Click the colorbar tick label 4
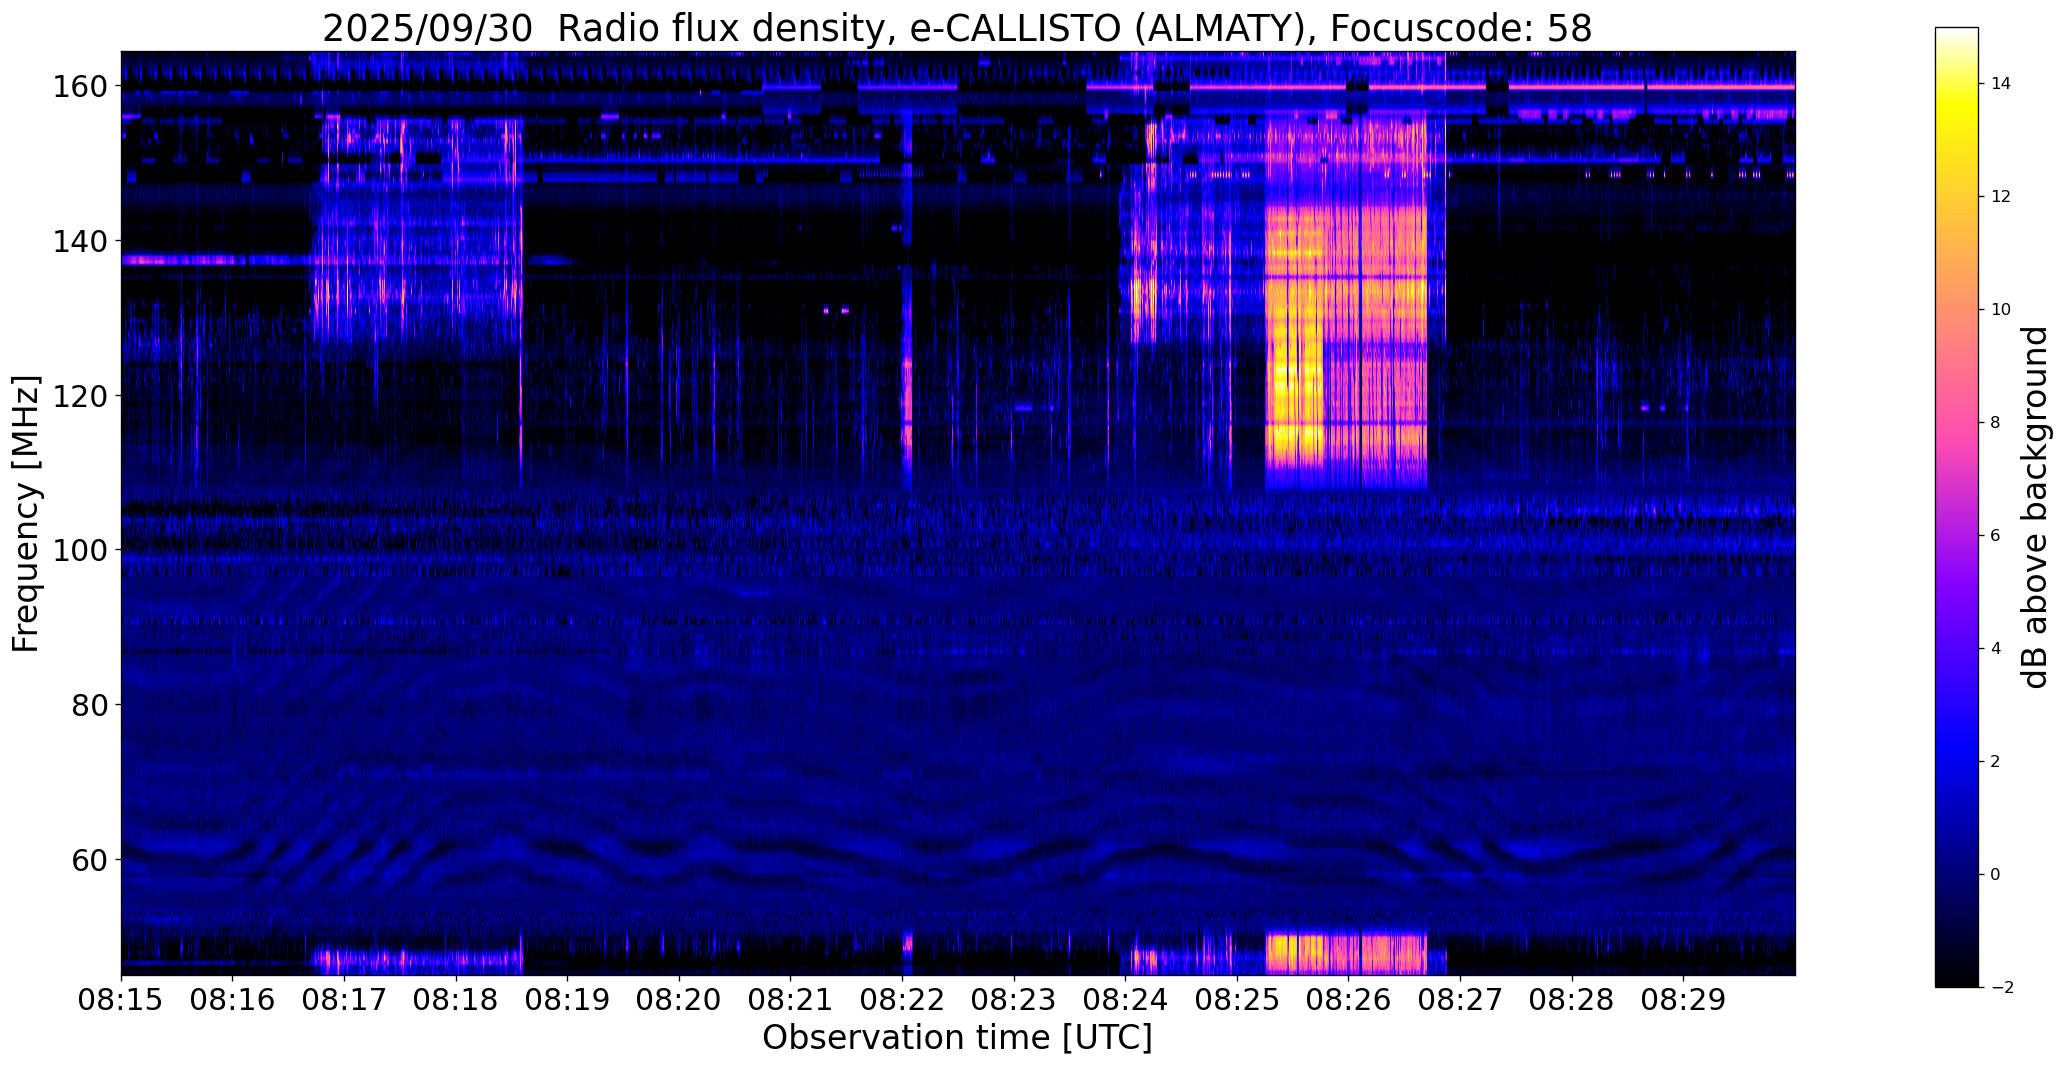The height and width of the screenshot is (1067, 2066). pos(1995,649)
